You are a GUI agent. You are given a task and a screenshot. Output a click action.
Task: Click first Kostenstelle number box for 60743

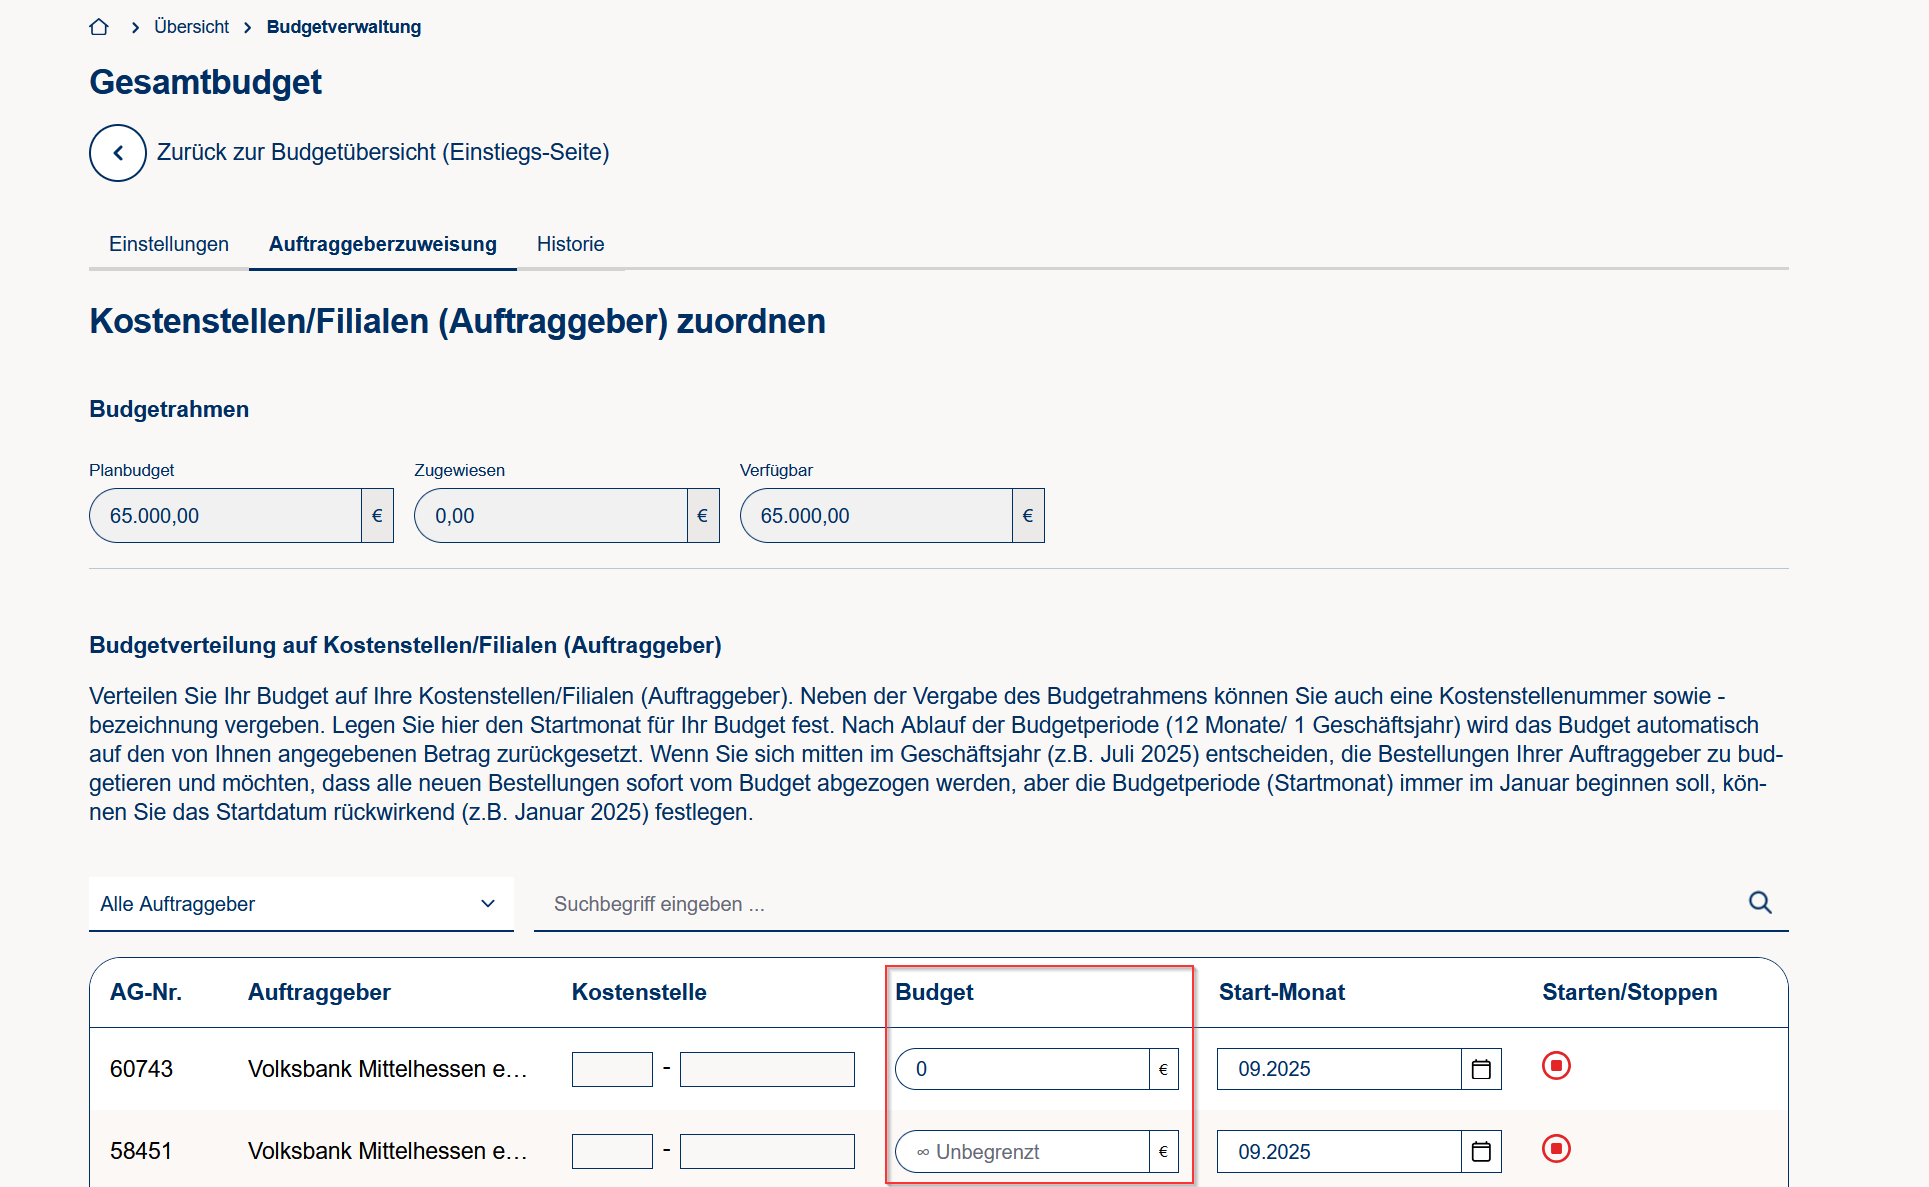tap(612, 1069)
